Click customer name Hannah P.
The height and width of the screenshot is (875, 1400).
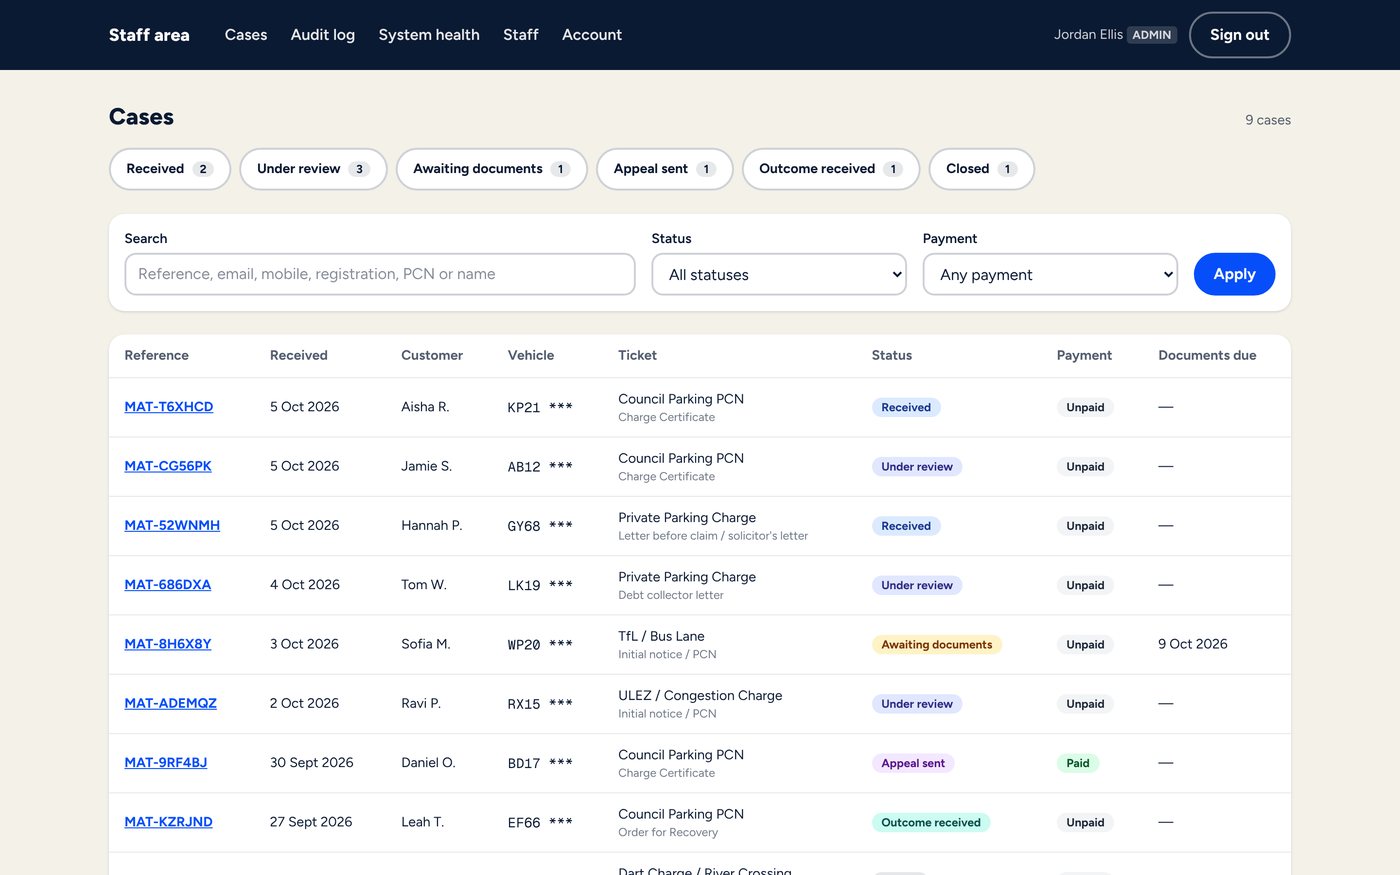click(x=432, y=525)
